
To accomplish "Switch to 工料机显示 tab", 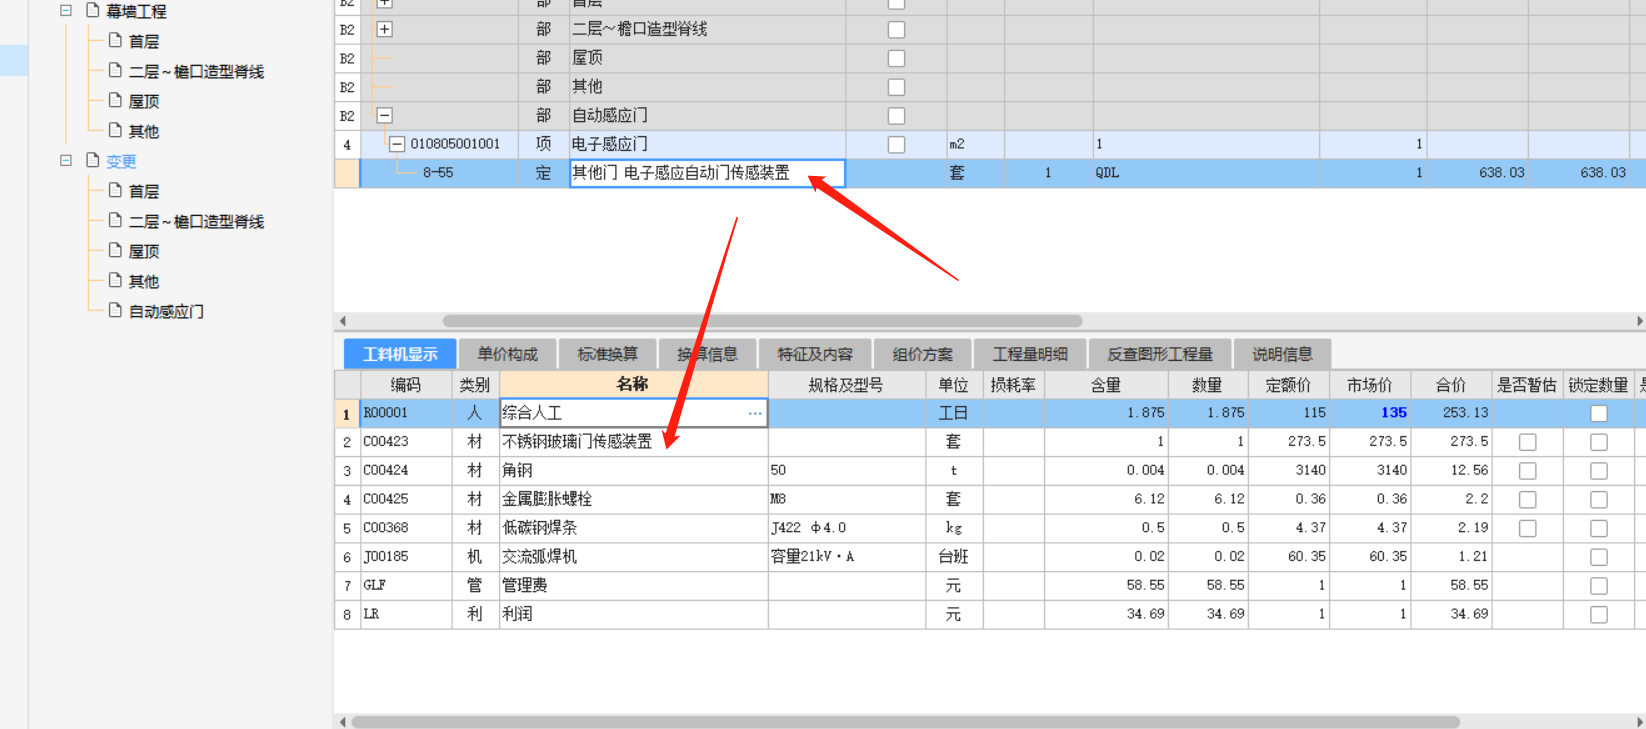I will 400,354.
